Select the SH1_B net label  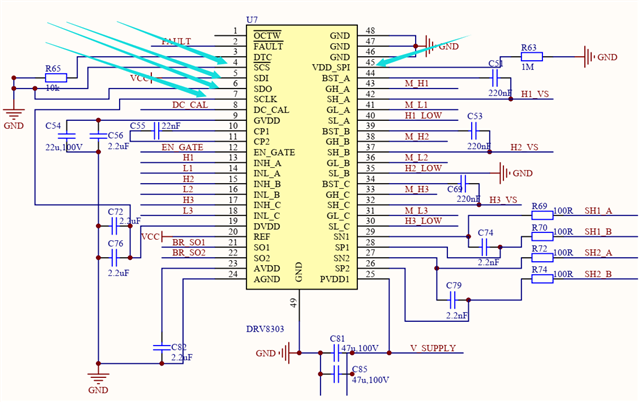[x=598, y=232]
